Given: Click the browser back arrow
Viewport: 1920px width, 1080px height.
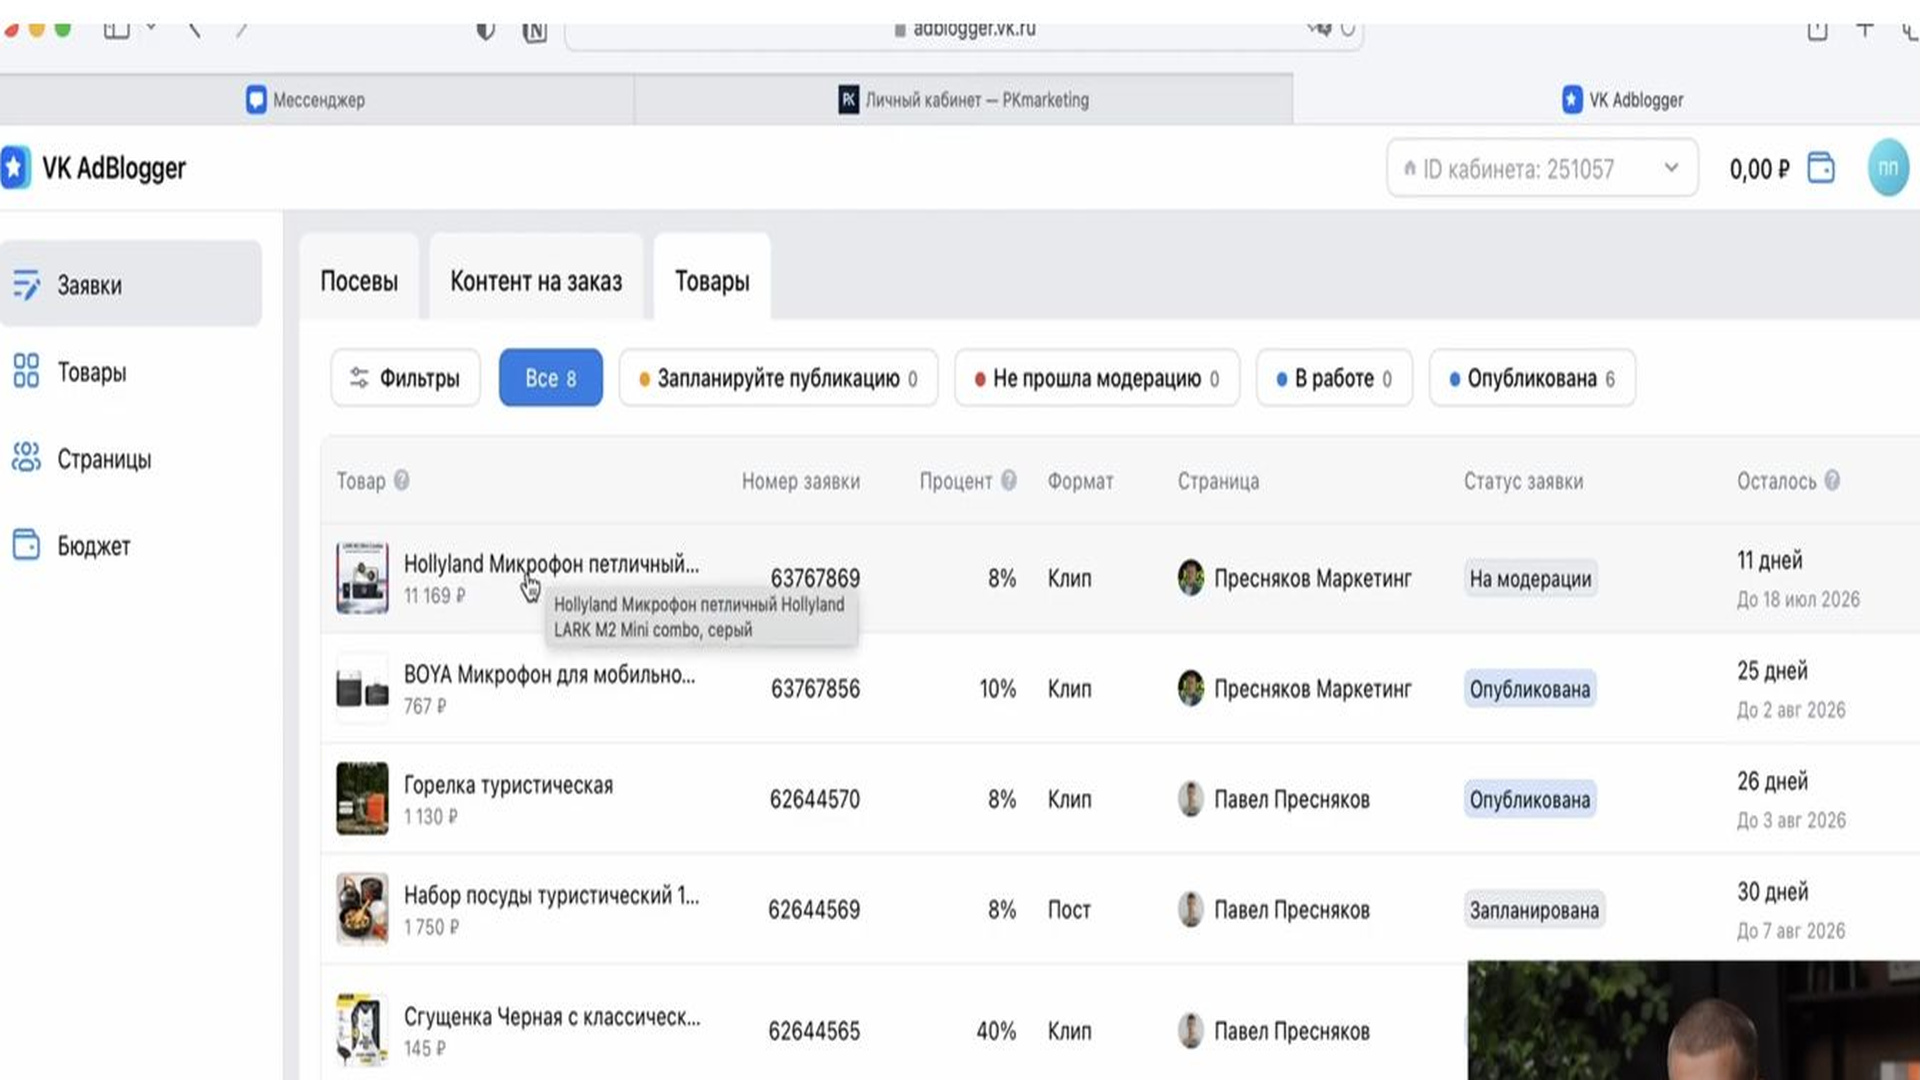Looking at the screenshot, I should (195, 30).
